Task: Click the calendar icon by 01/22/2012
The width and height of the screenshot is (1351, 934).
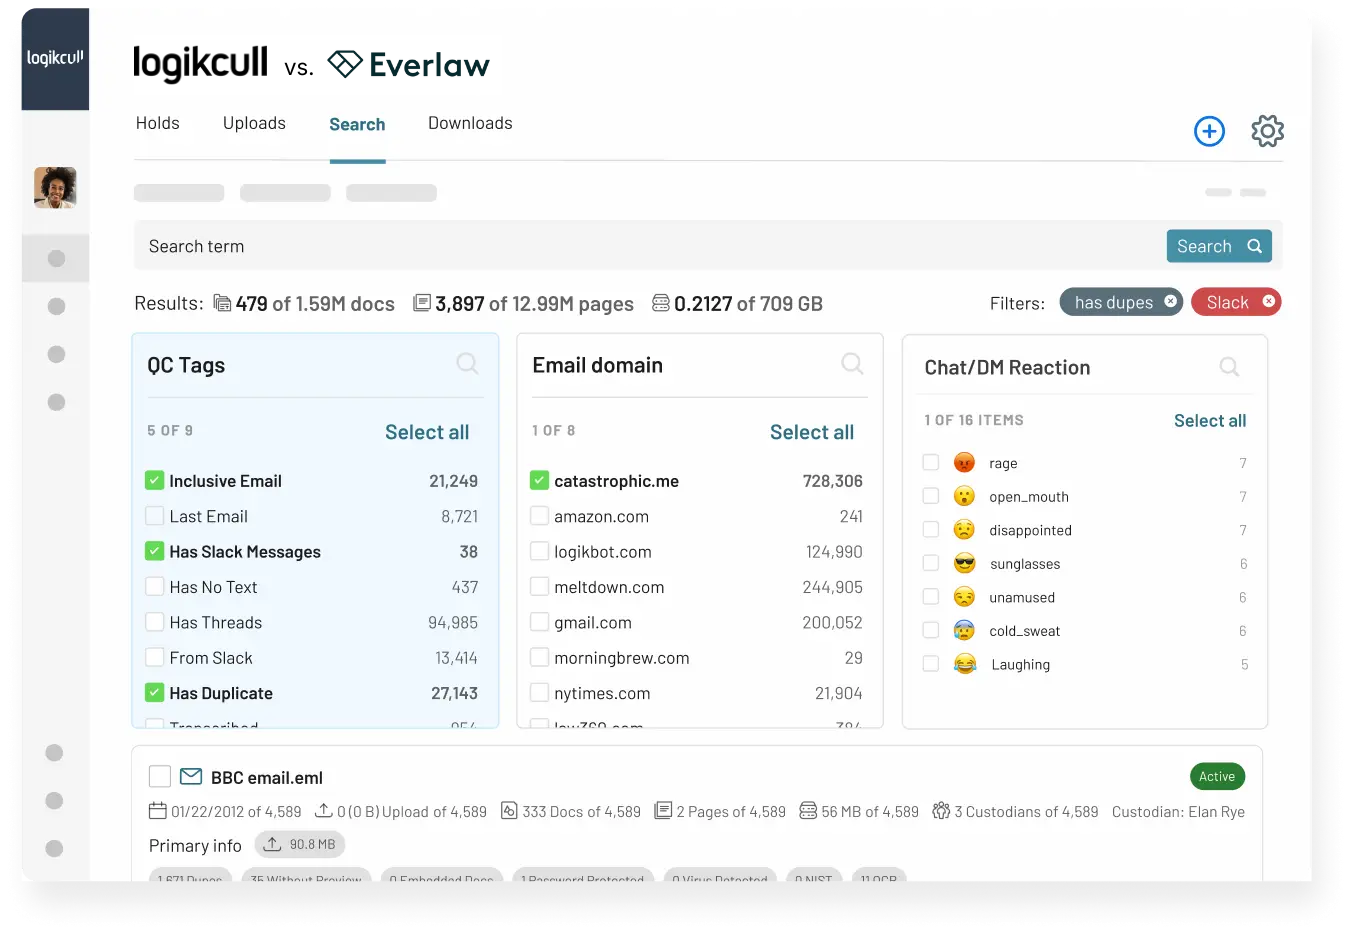Action: 158,811
